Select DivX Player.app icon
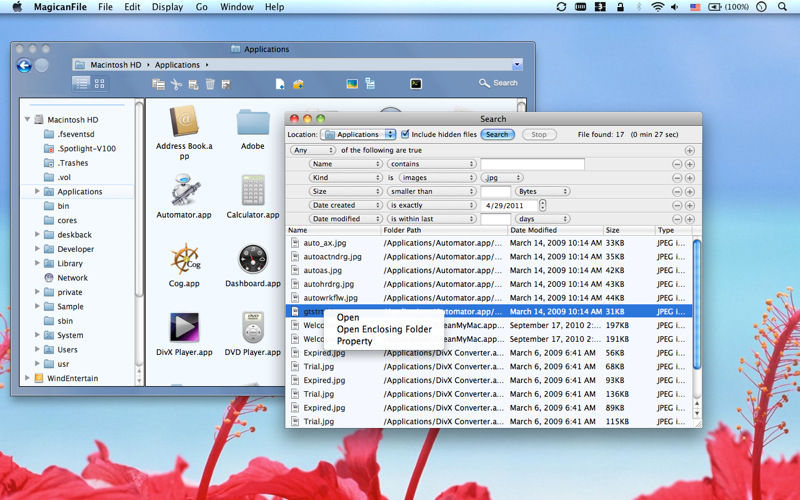 tap(184, 327)
